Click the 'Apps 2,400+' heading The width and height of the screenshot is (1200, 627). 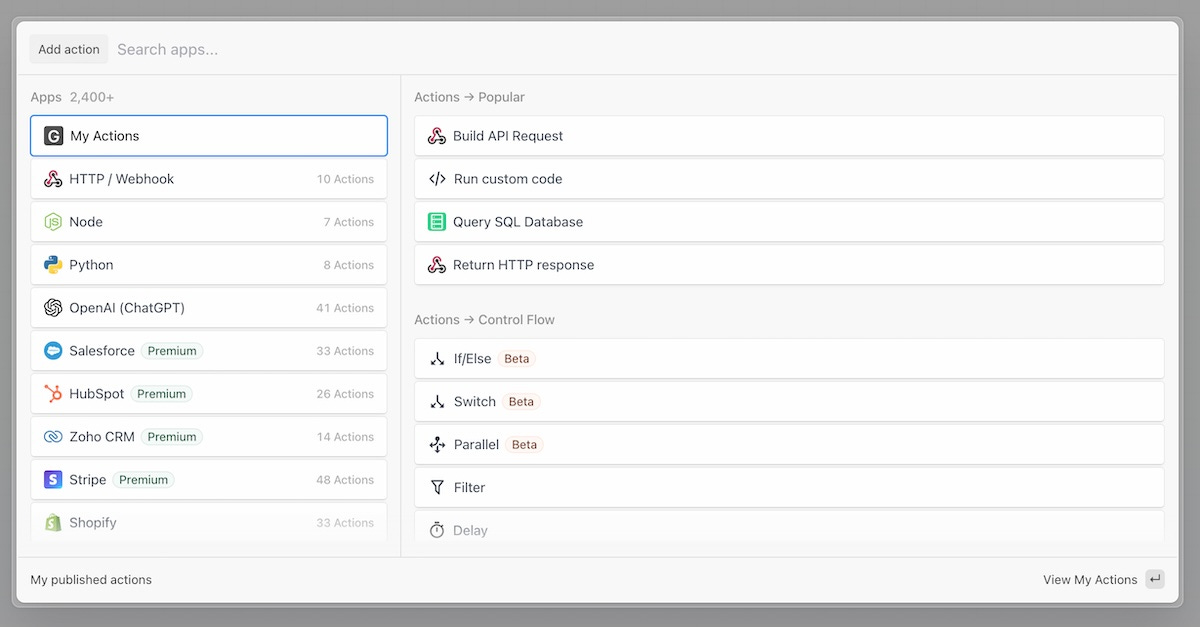72,97
